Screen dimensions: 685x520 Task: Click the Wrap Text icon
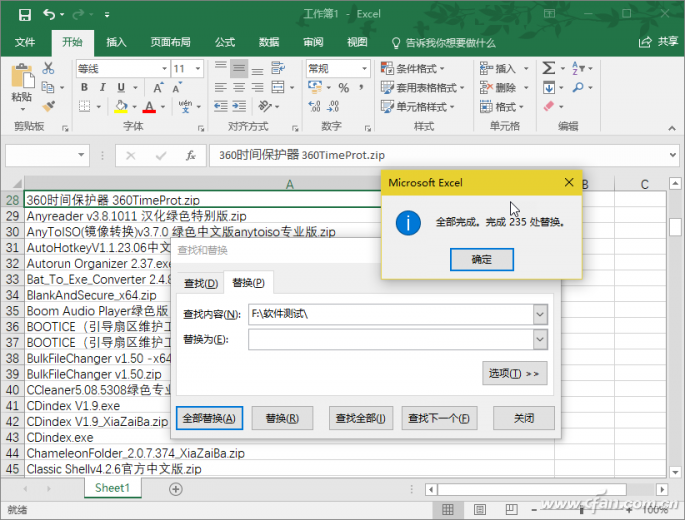tap(278, 68)
